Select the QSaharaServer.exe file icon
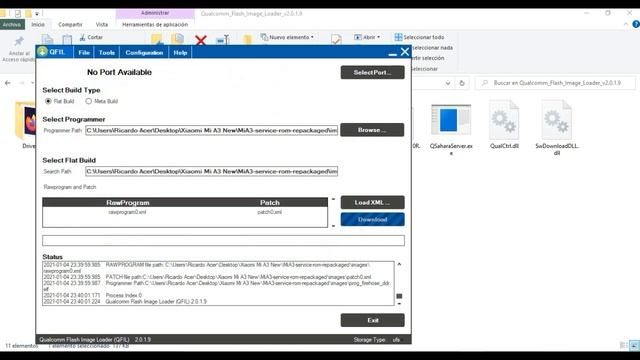Screen dimensions: 640x360 click(451, 120)
